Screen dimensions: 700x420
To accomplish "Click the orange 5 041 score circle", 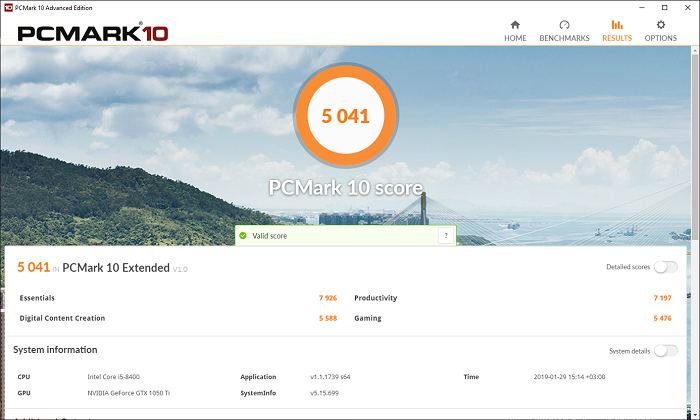I will [x=346, y=116].
